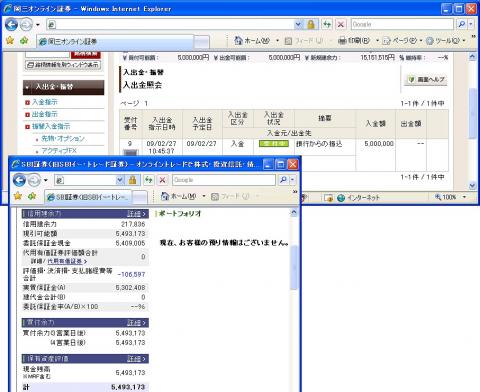The height and width of the screenshot is (392, 480).
Task: Click Add to Favorites icon in top window
Action: [x=24, y=41]
